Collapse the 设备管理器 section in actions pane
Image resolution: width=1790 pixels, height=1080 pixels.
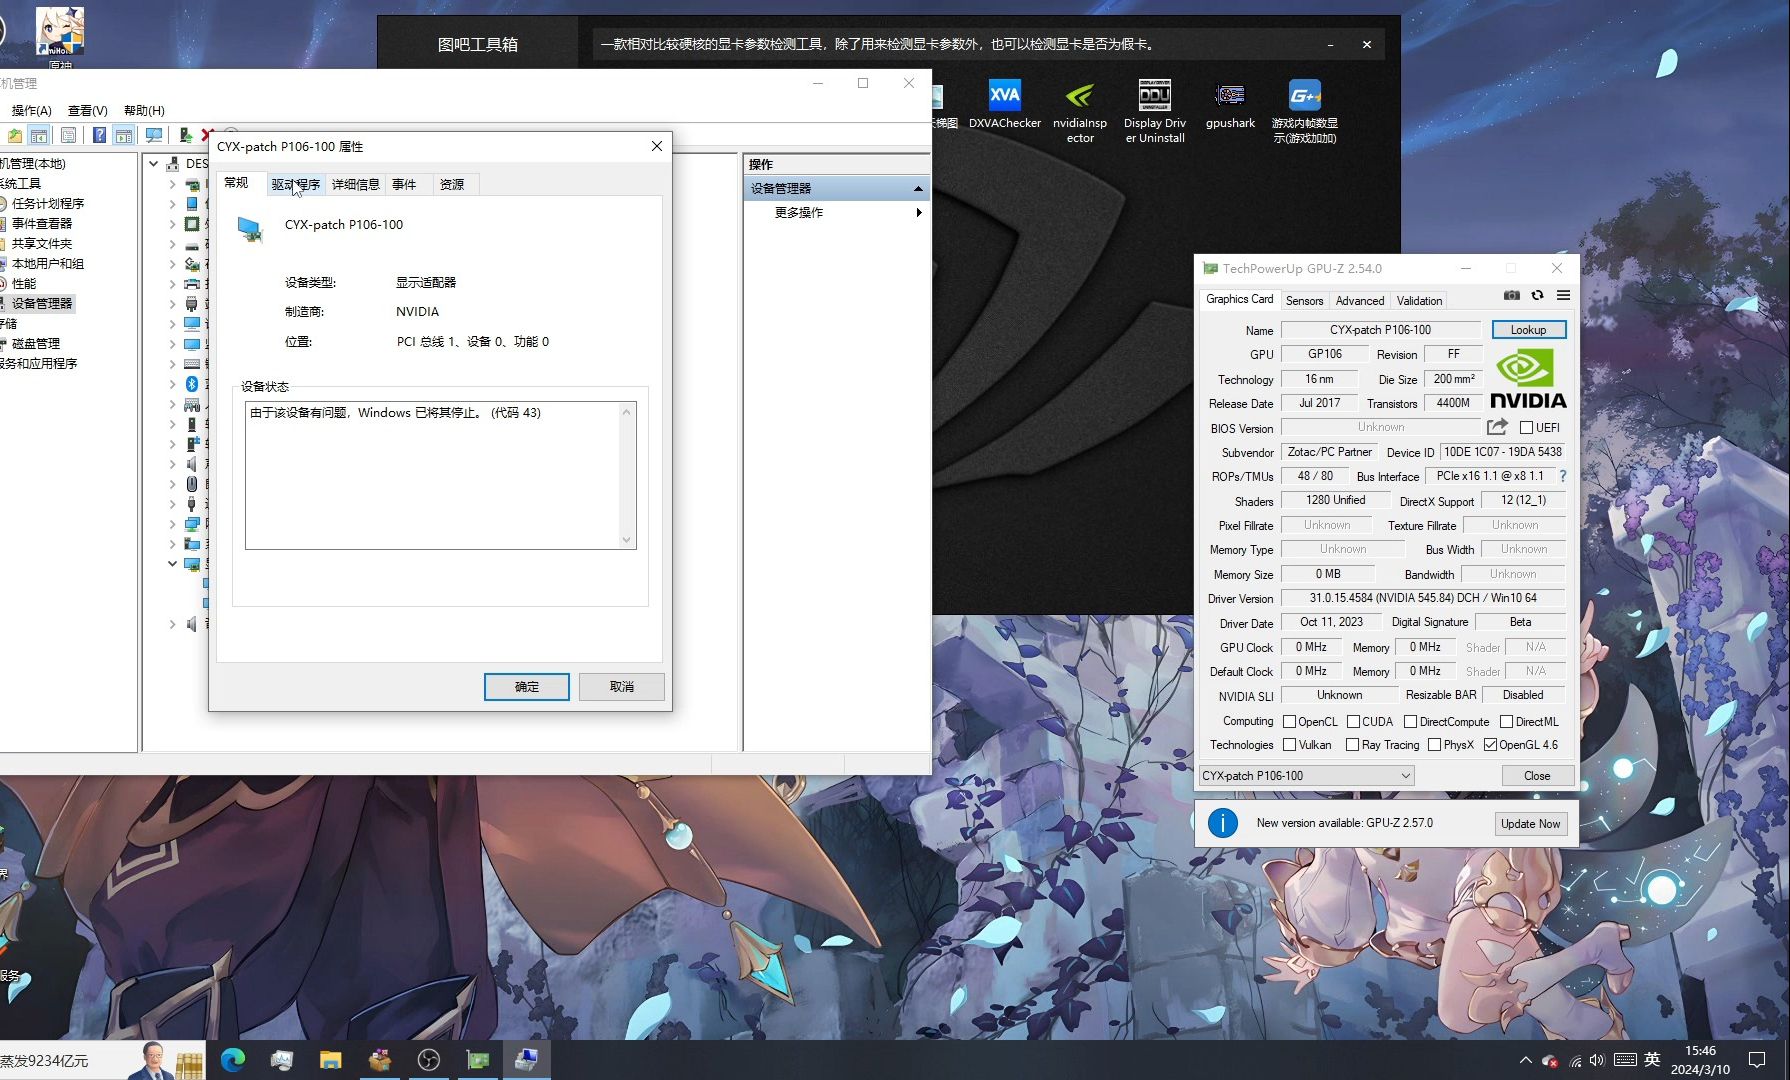(918, 188)
